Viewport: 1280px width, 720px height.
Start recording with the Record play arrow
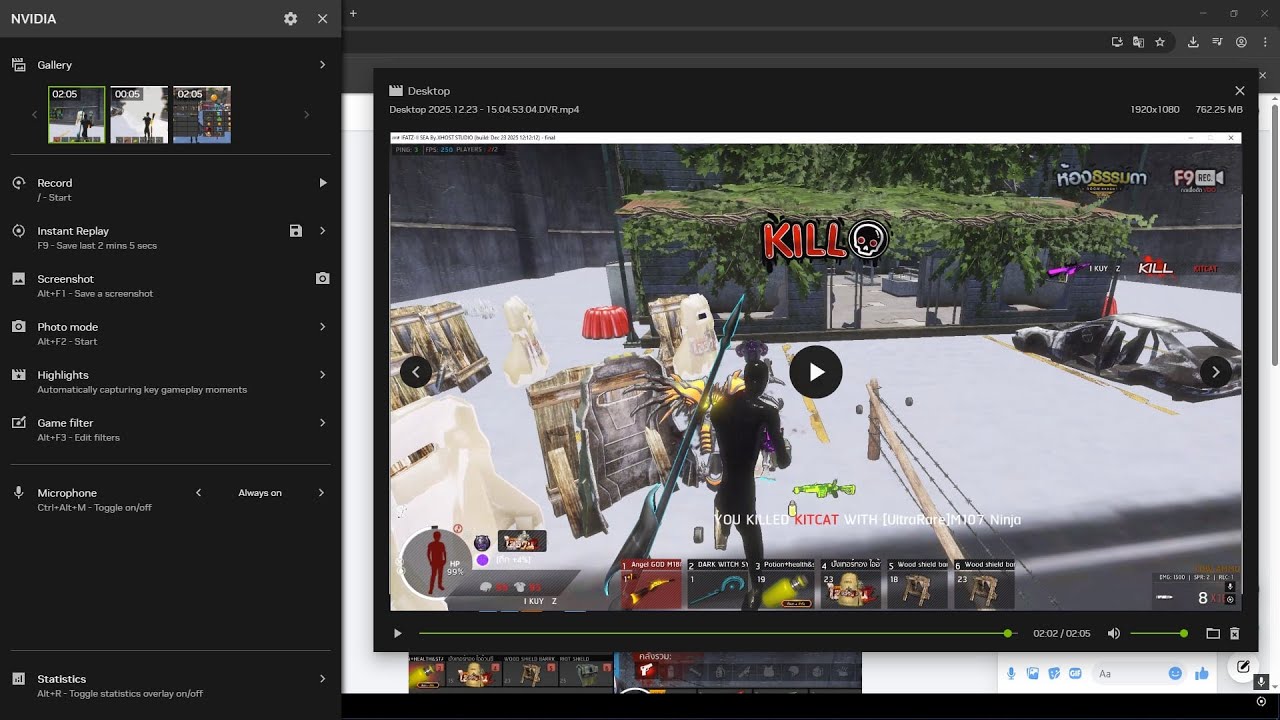(322, 183)
